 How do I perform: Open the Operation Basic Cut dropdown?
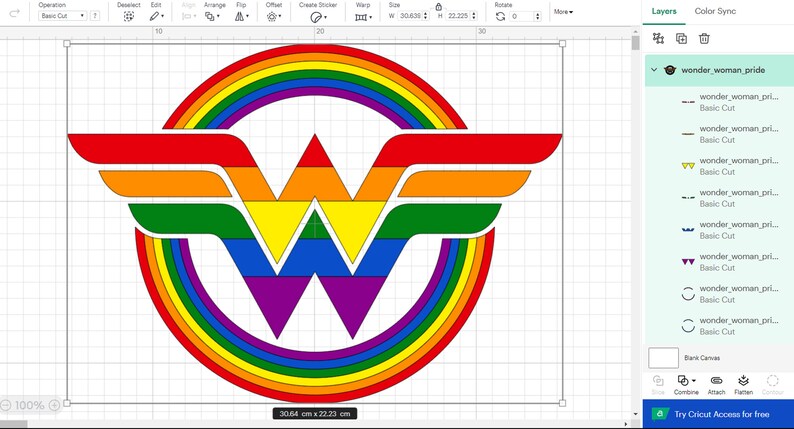(62, 16)
